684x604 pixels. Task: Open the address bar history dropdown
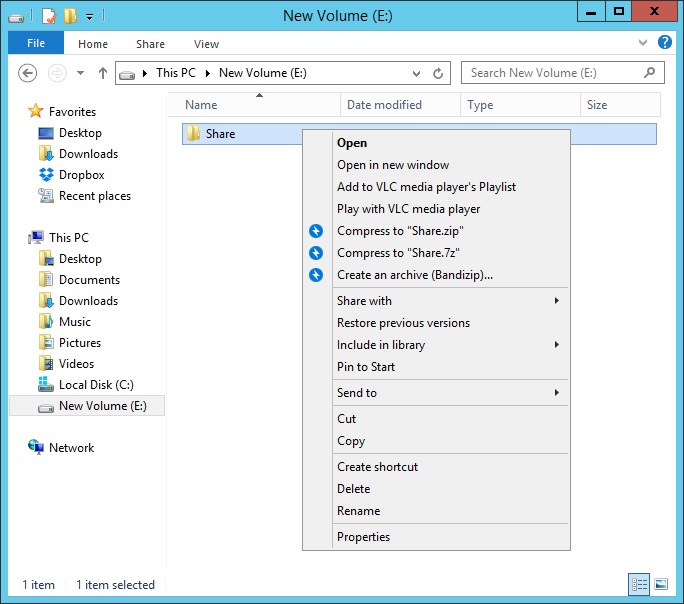tap(418, 73)
